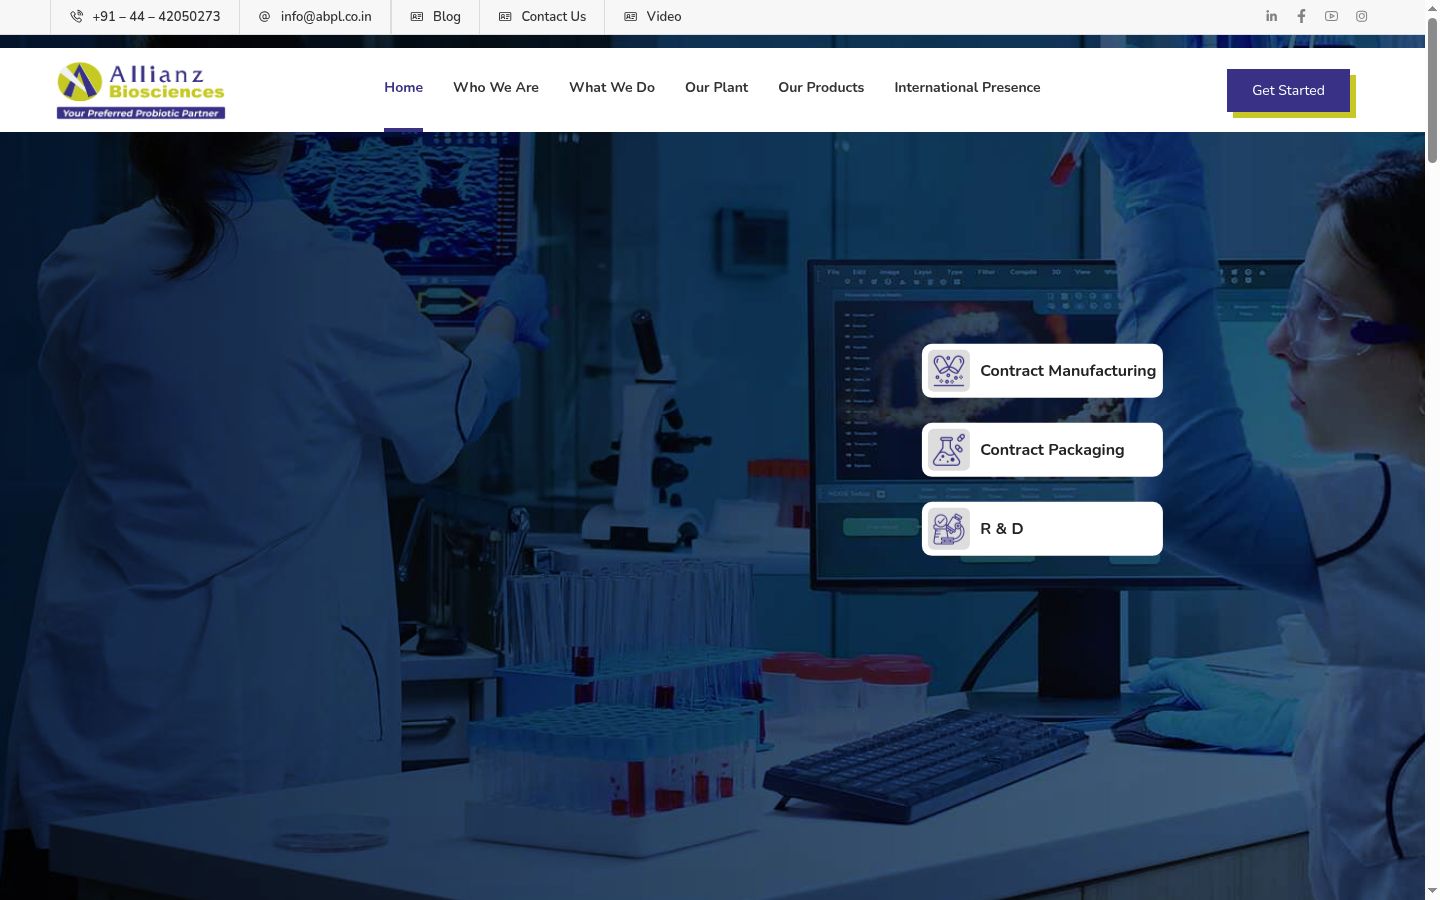
Task: Open the LinkedIn social icon
Action: [1271, 16]
